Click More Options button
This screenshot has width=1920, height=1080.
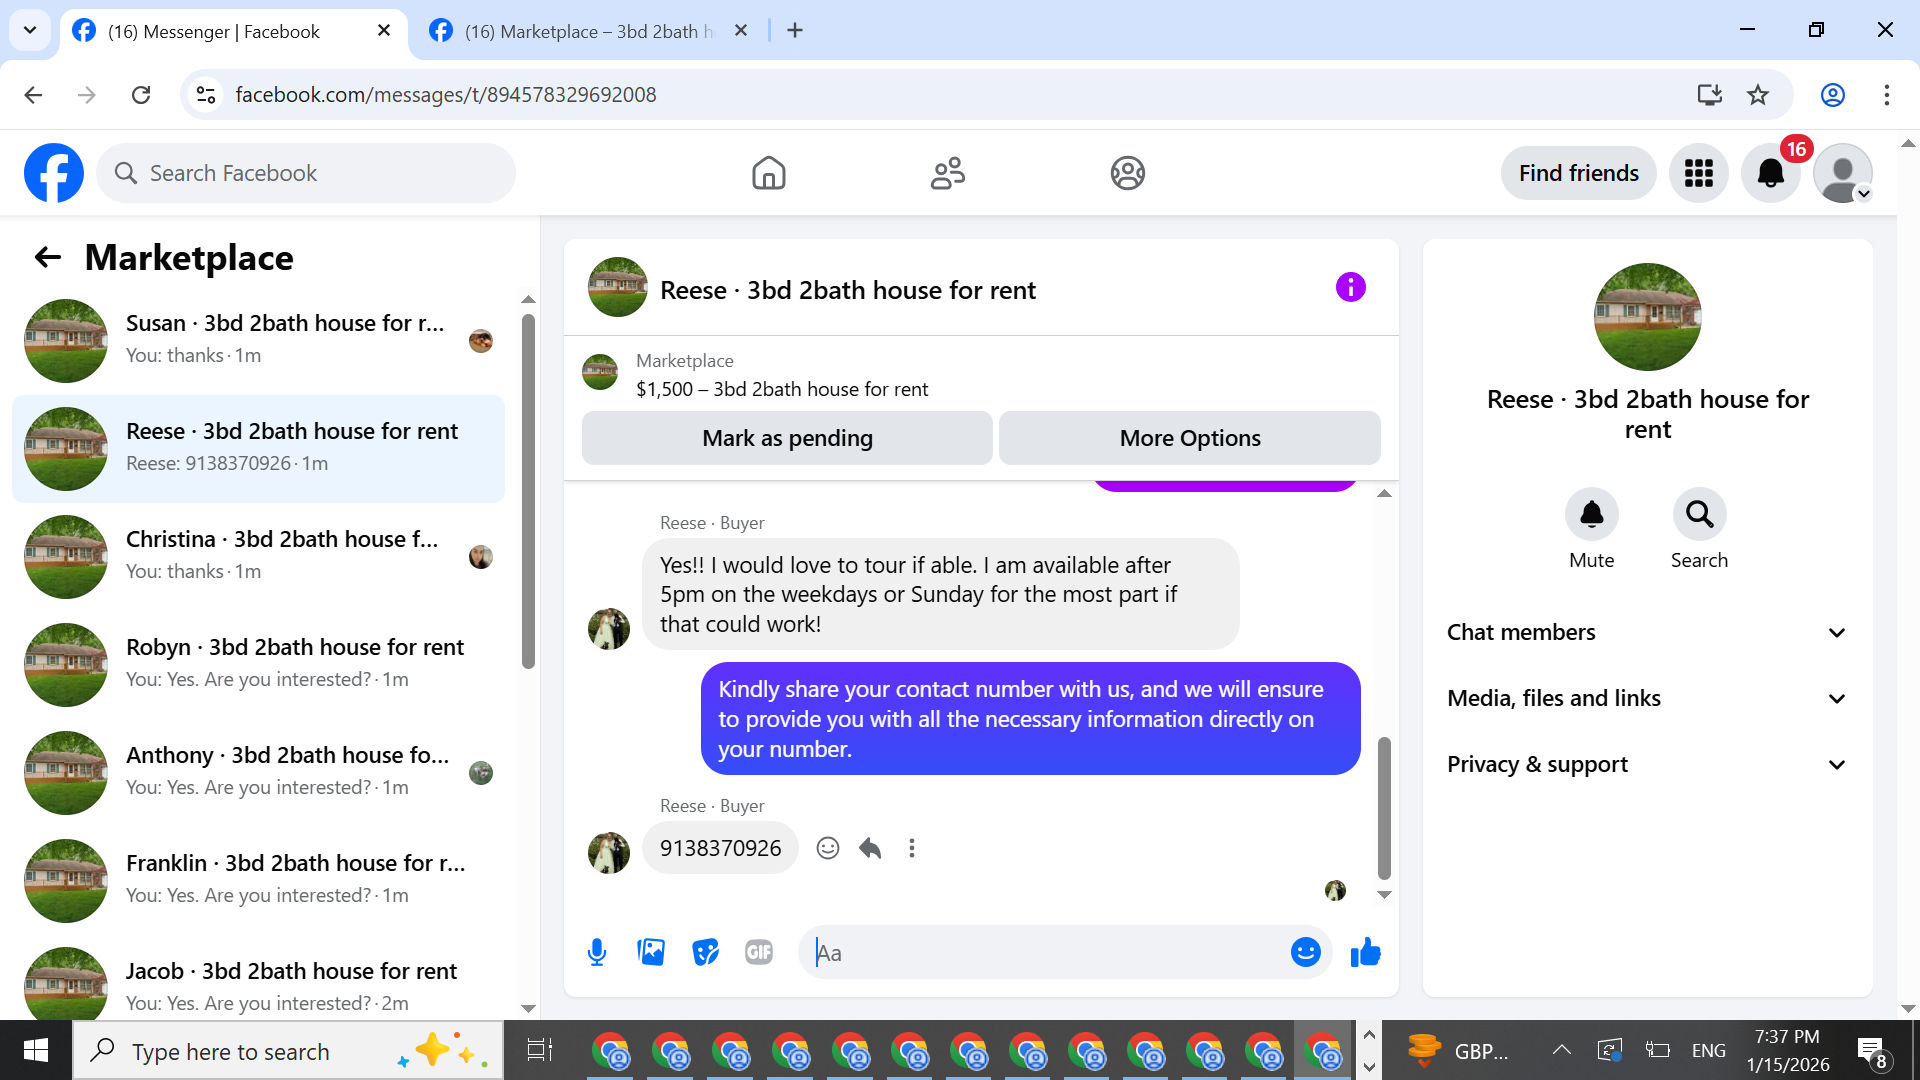(x=1189, y=438)
